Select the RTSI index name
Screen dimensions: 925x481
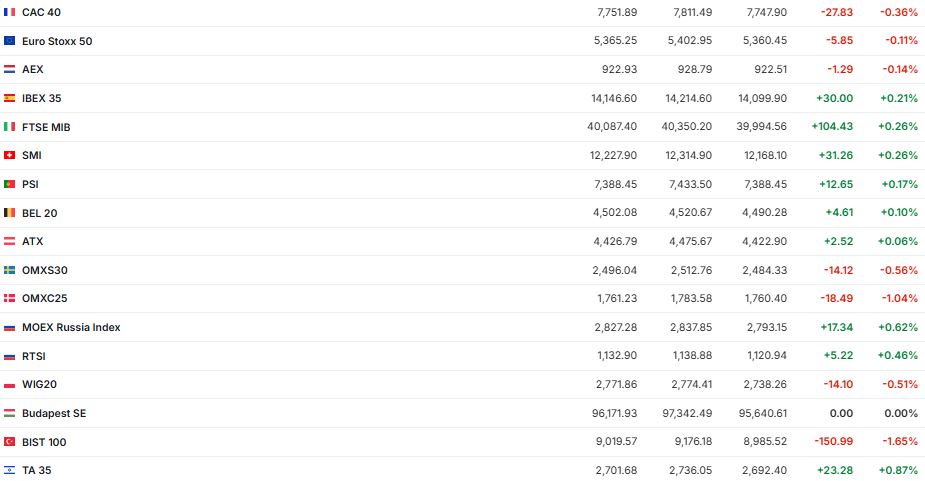[x=34, y=356]
